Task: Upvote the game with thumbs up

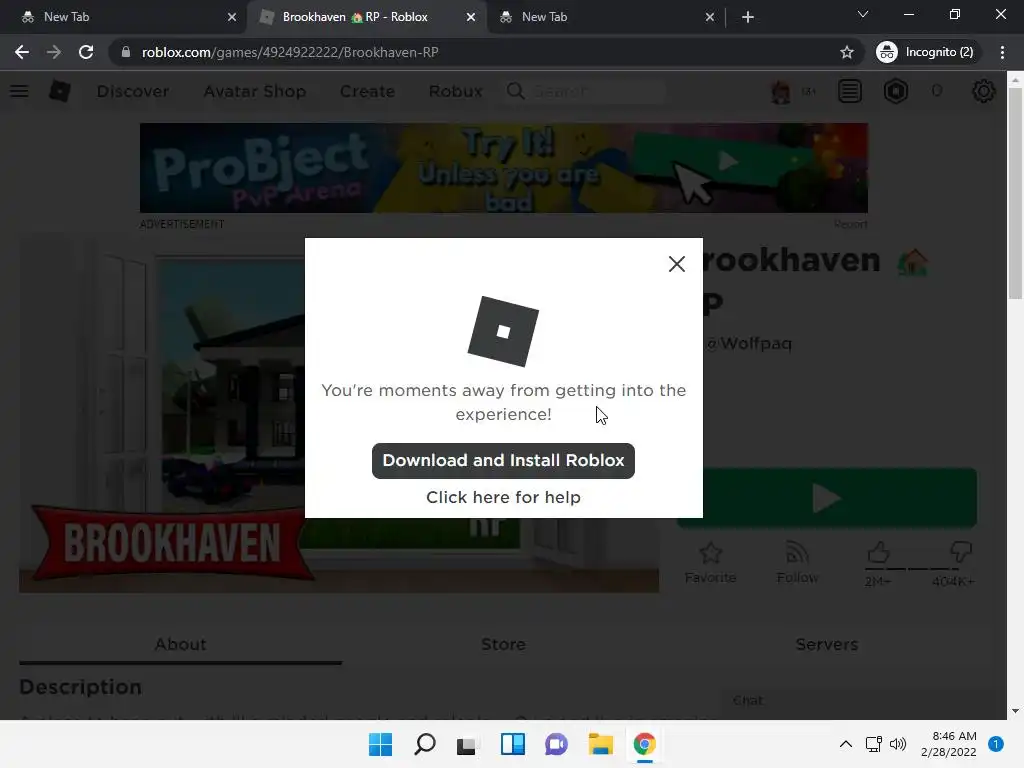Action: 878,553
